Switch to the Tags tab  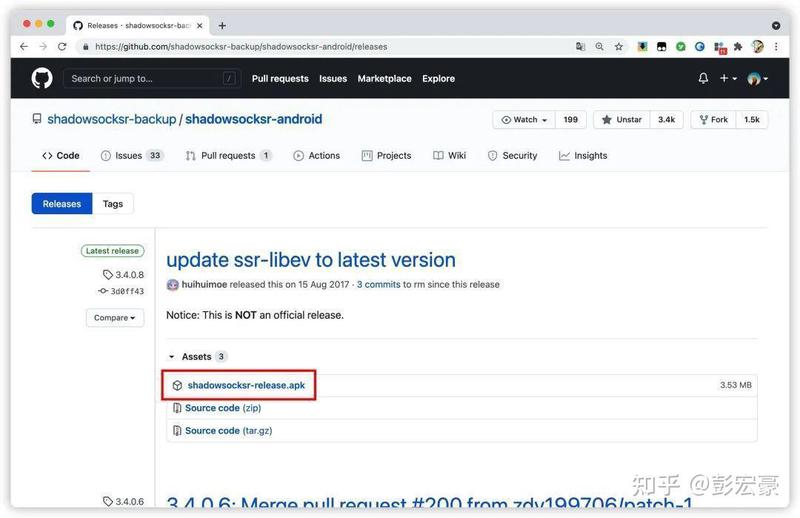click(113, 204)
